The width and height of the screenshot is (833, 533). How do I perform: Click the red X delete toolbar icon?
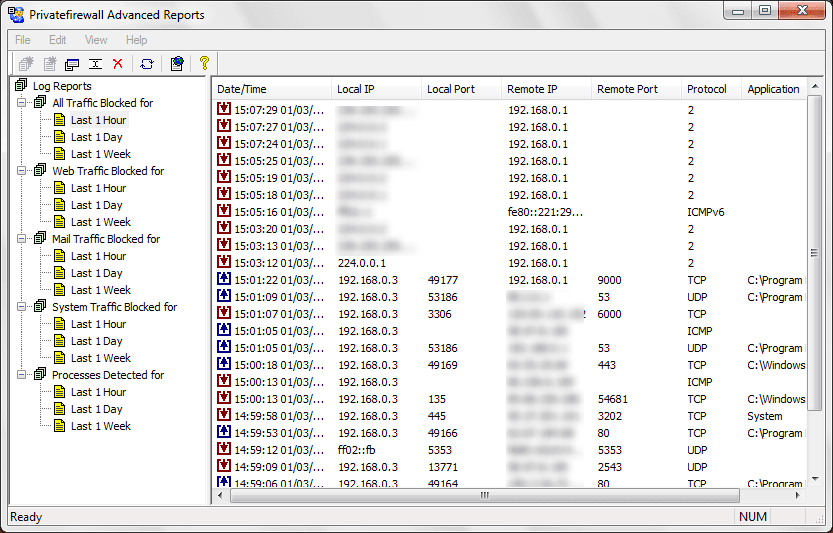[118, 64]
